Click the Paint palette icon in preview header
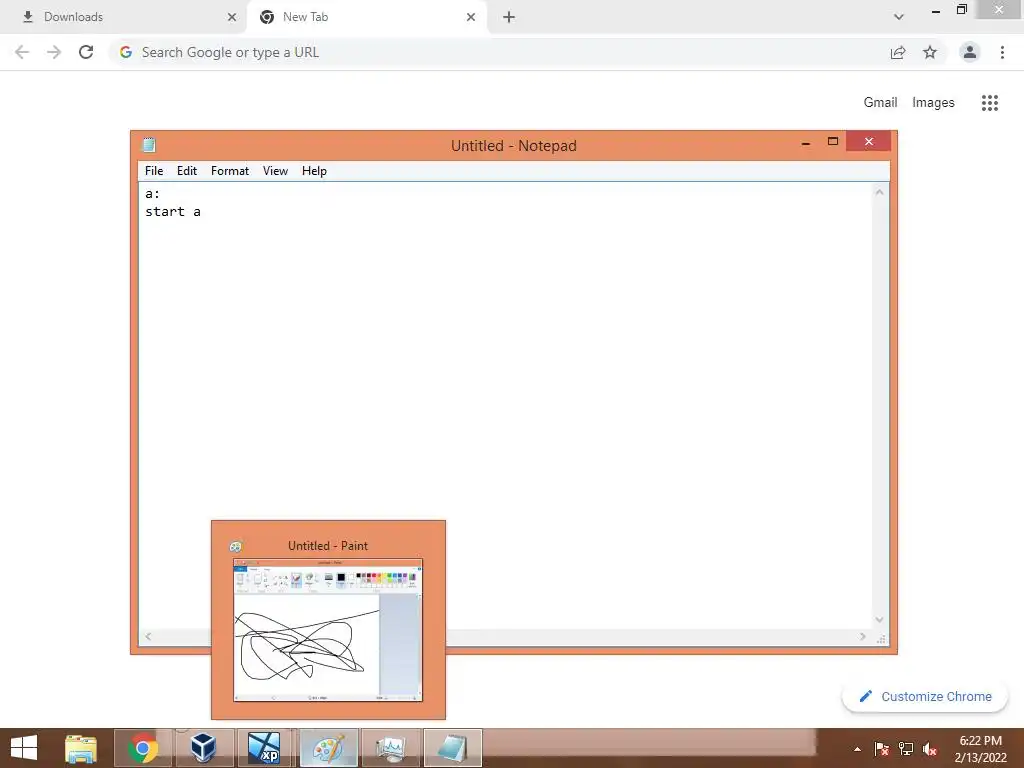 pyautogui.click(x=236, y=547)
